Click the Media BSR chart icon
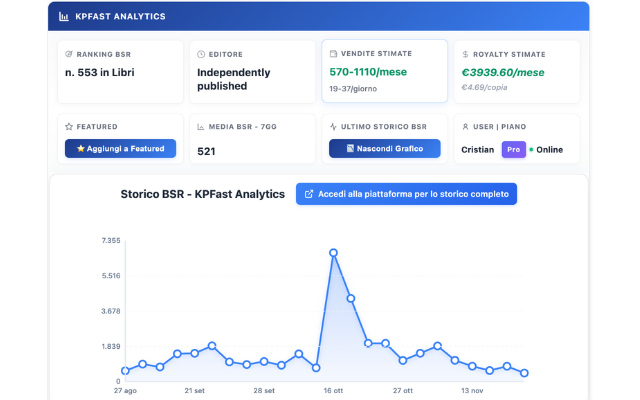The width and height of the screenshot is (640, 400). [x=201, y=127]
